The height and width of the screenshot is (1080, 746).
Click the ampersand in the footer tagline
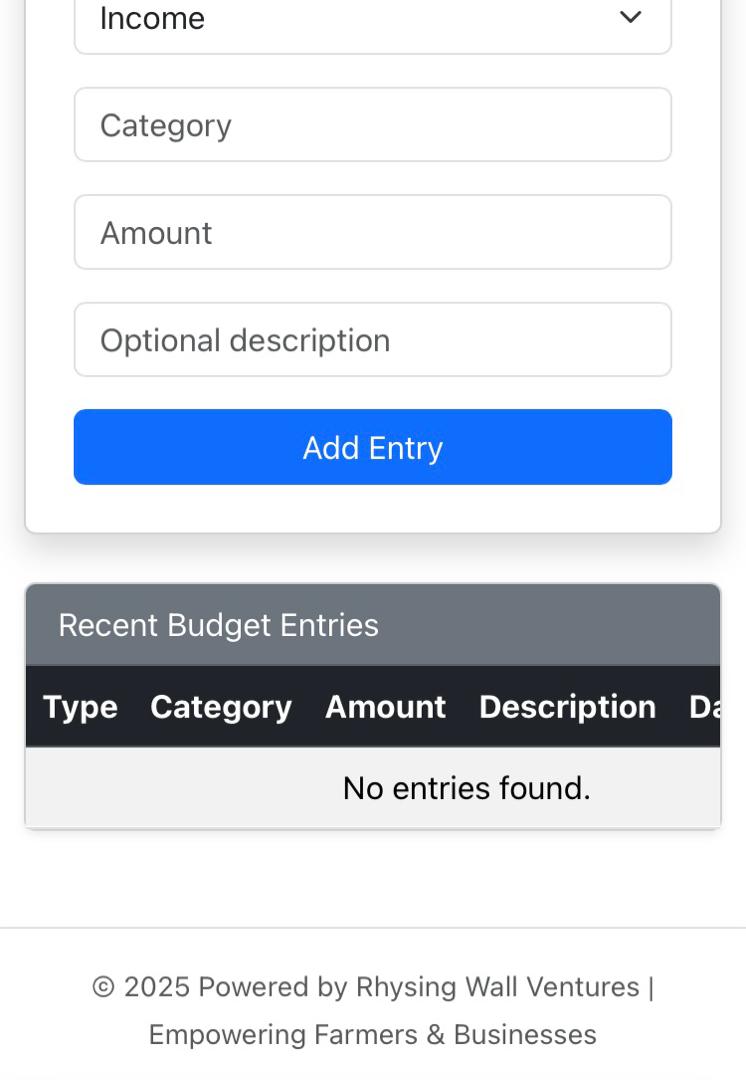pyautogui.click(x=435, y=1035)
